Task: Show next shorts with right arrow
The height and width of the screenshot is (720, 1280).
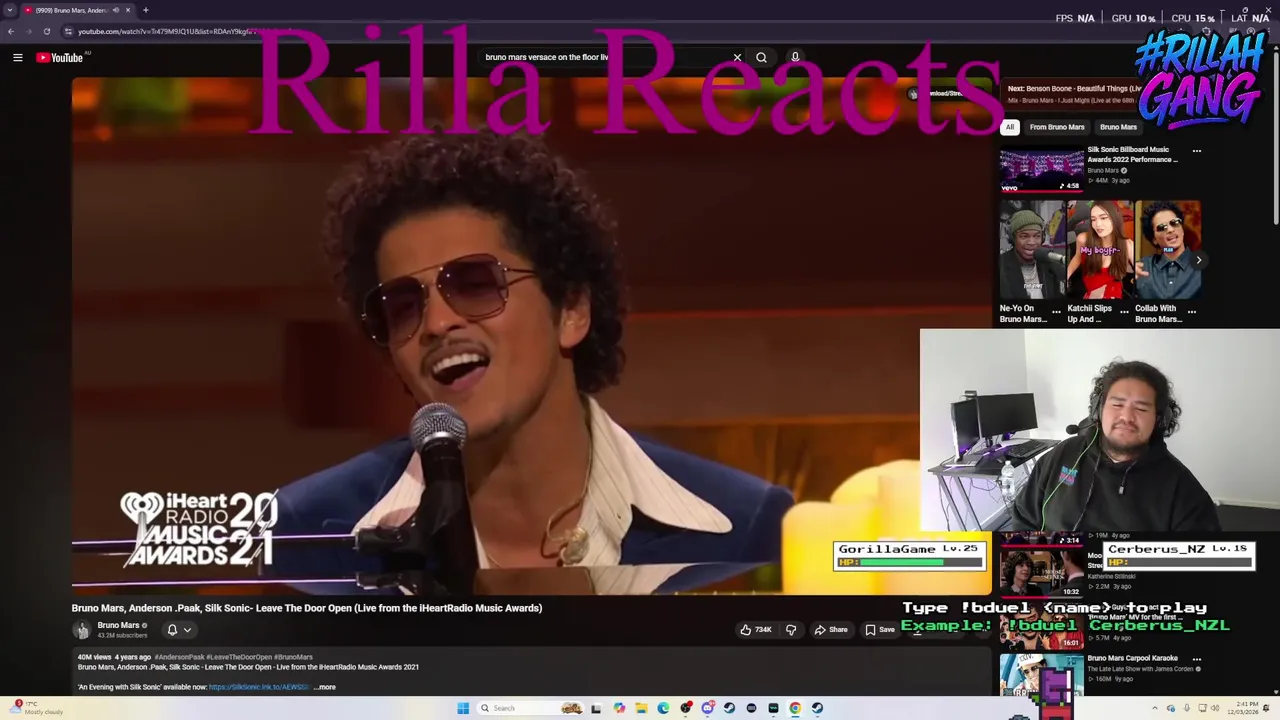Action: (1198, 260)
